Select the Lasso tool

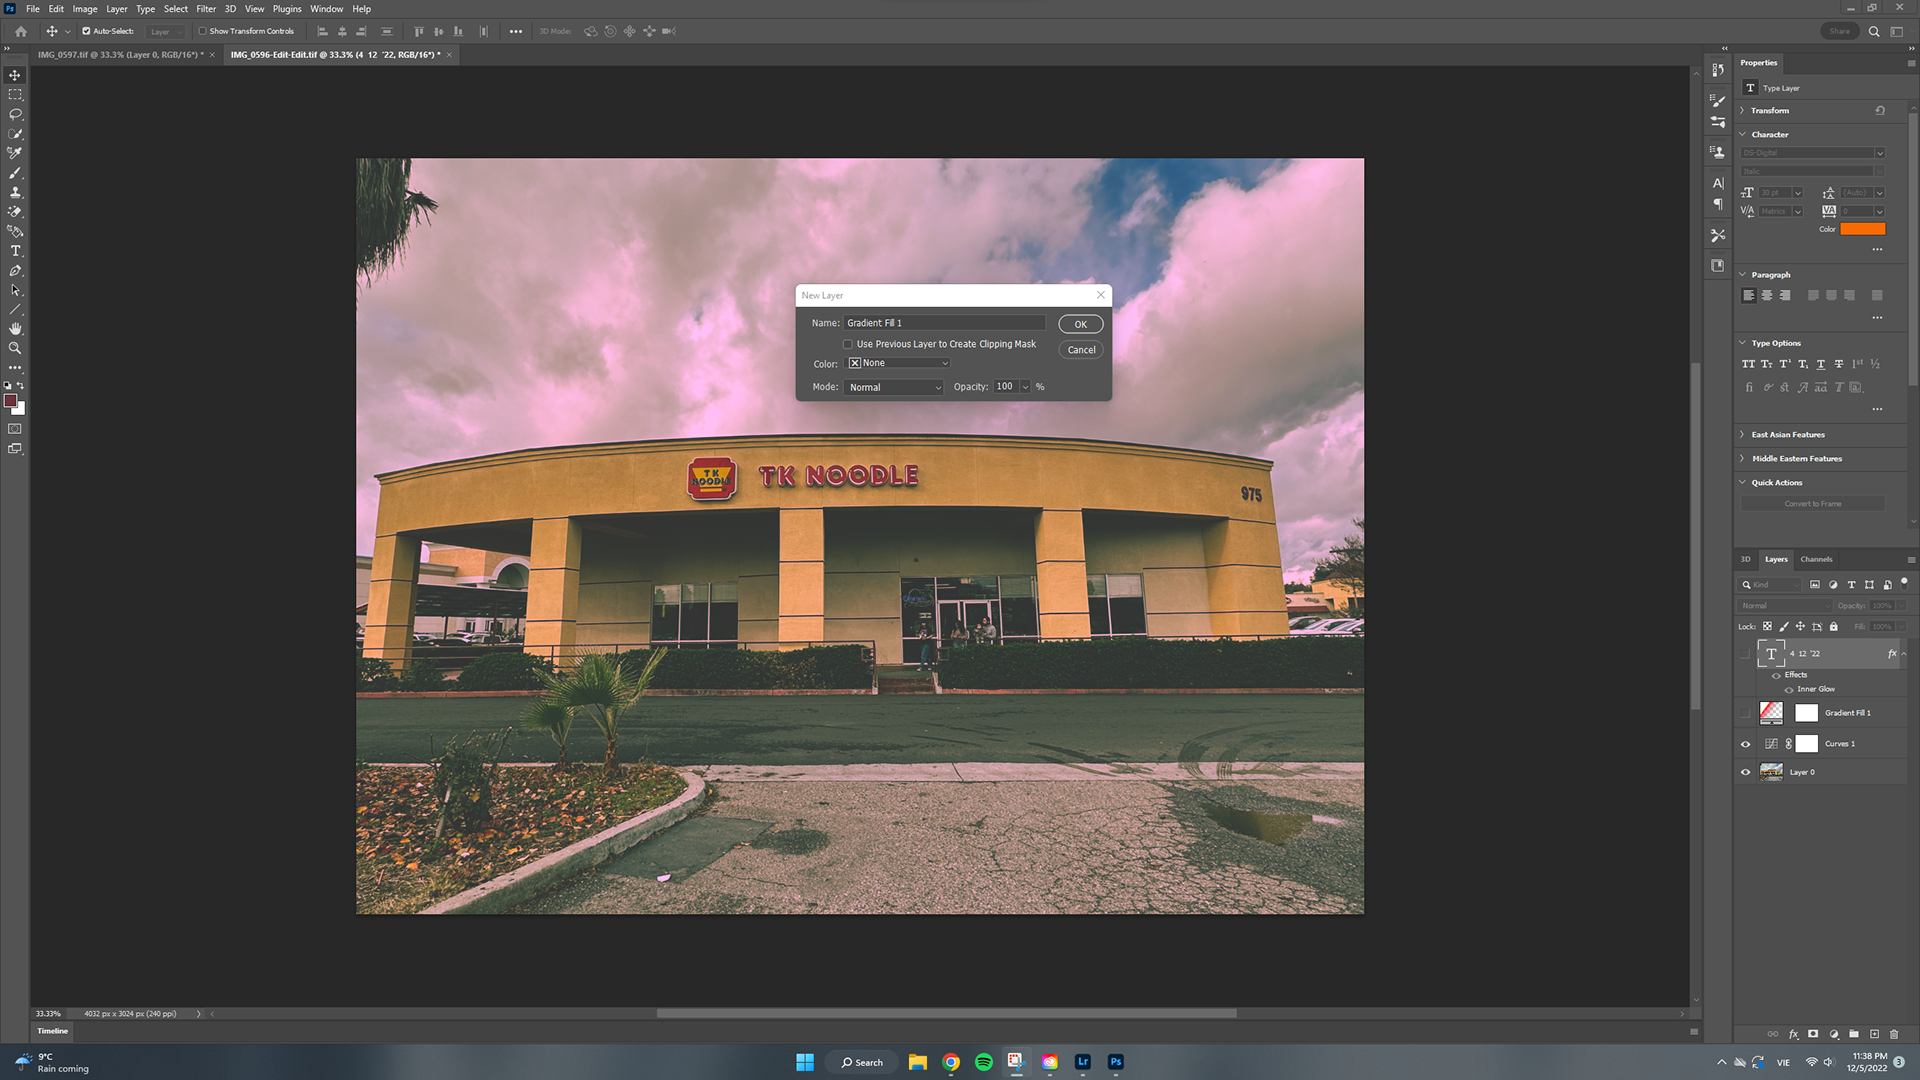tap(14, 114)
